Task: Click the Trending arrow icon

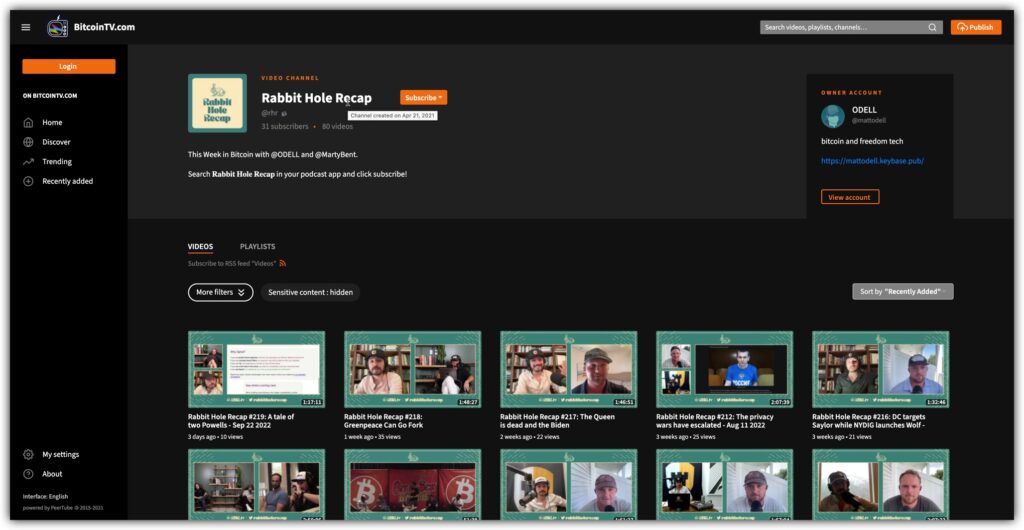Action: [28, 162]
